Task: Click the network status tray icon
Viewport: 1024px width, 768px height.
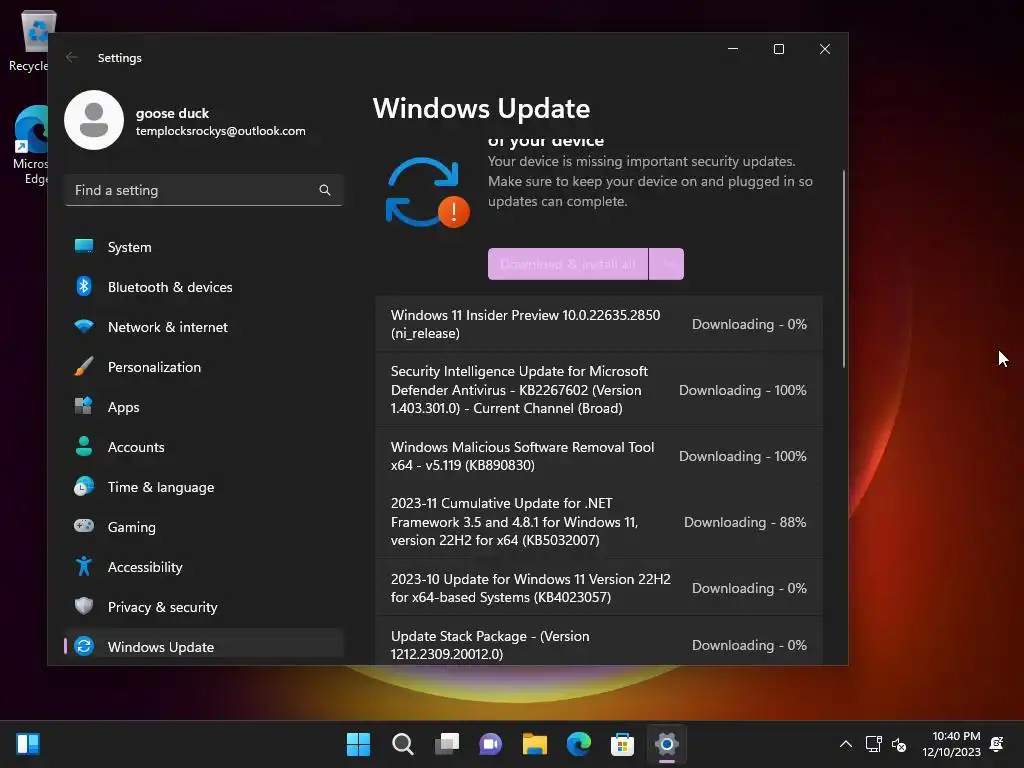Action: pyautogui.click(x=873, y=744)
